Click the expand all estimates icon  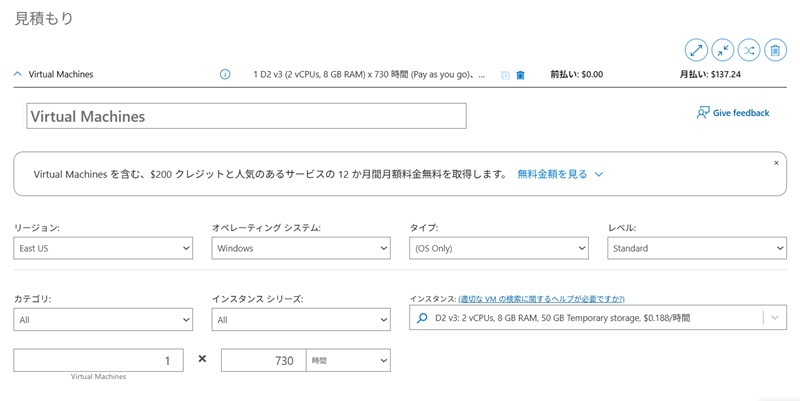pyautogui.click(x=696, y=49)
